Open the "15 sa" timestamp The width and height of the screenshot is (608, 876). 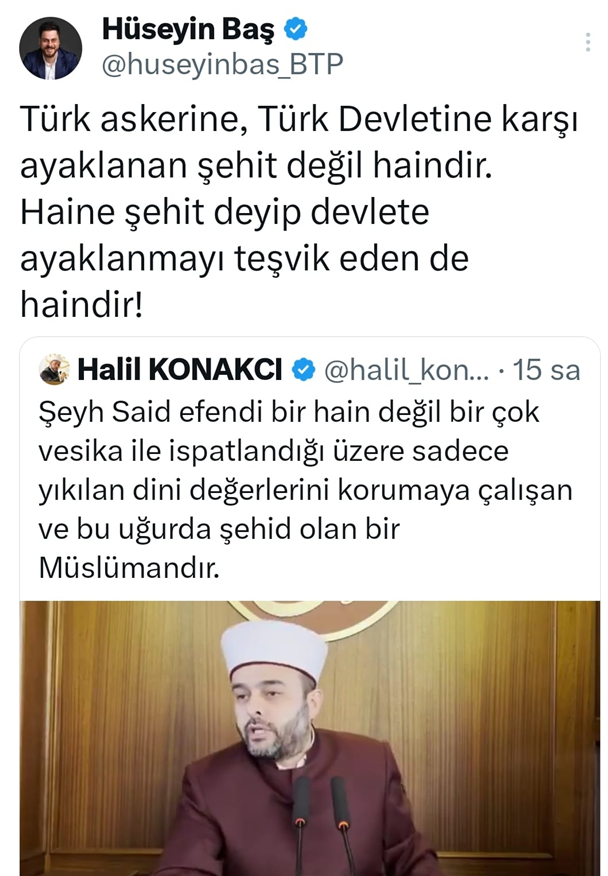coord(547,370)
